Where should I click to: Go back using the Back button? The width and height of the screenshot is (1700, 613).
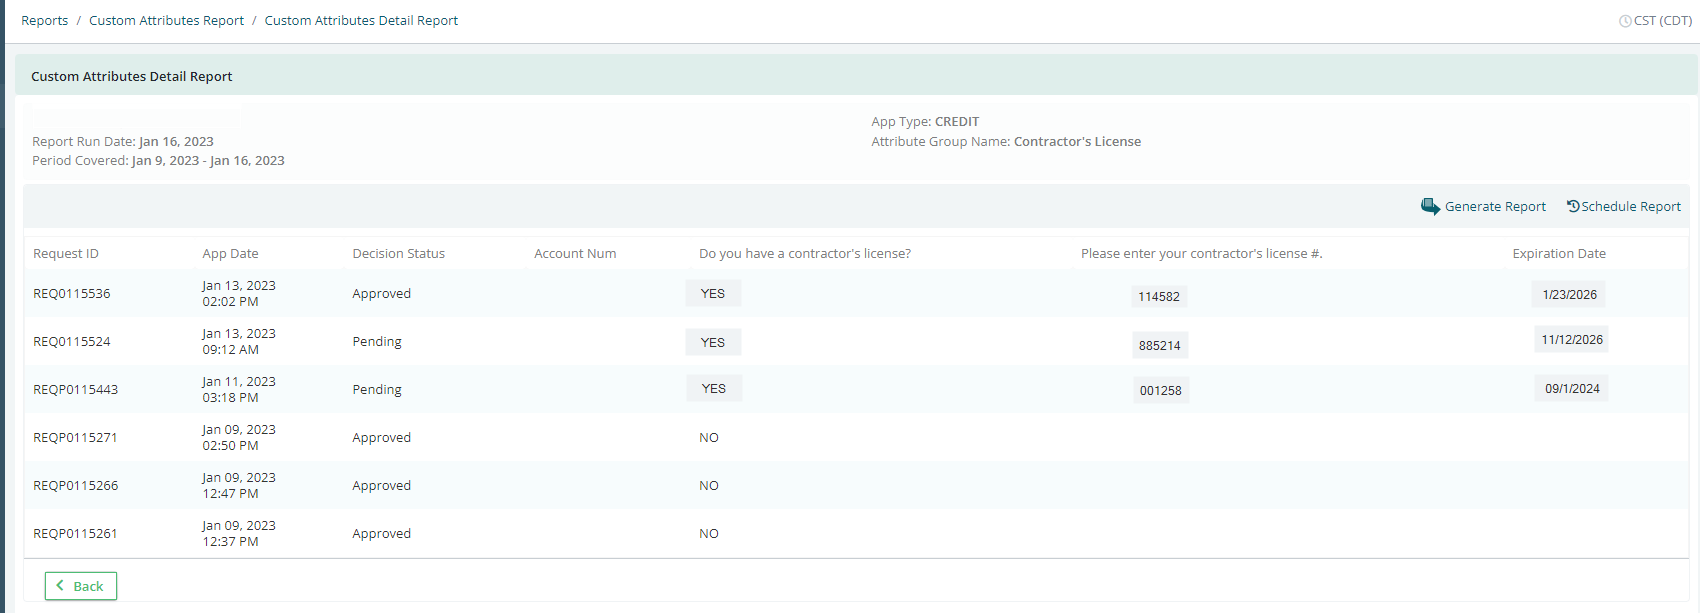pos(81,586)
